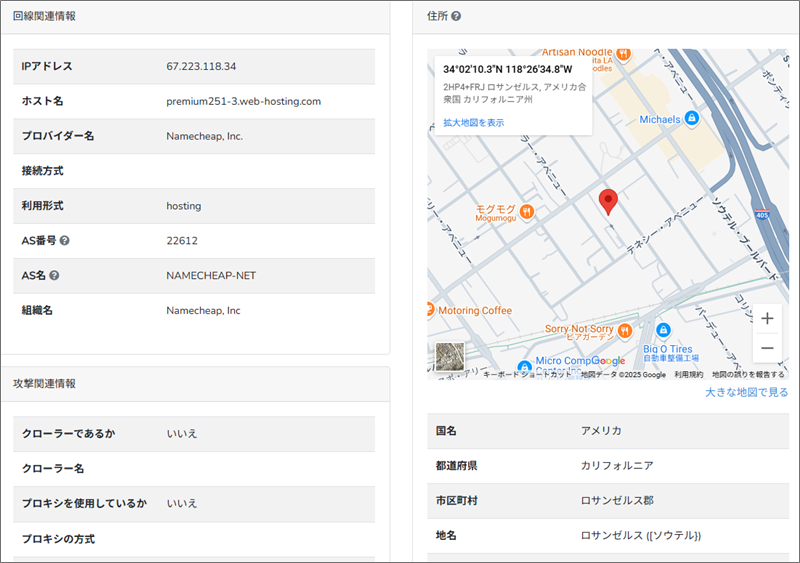Click the AS name value NAMECHEAP-NET

[x=211, y=276]
